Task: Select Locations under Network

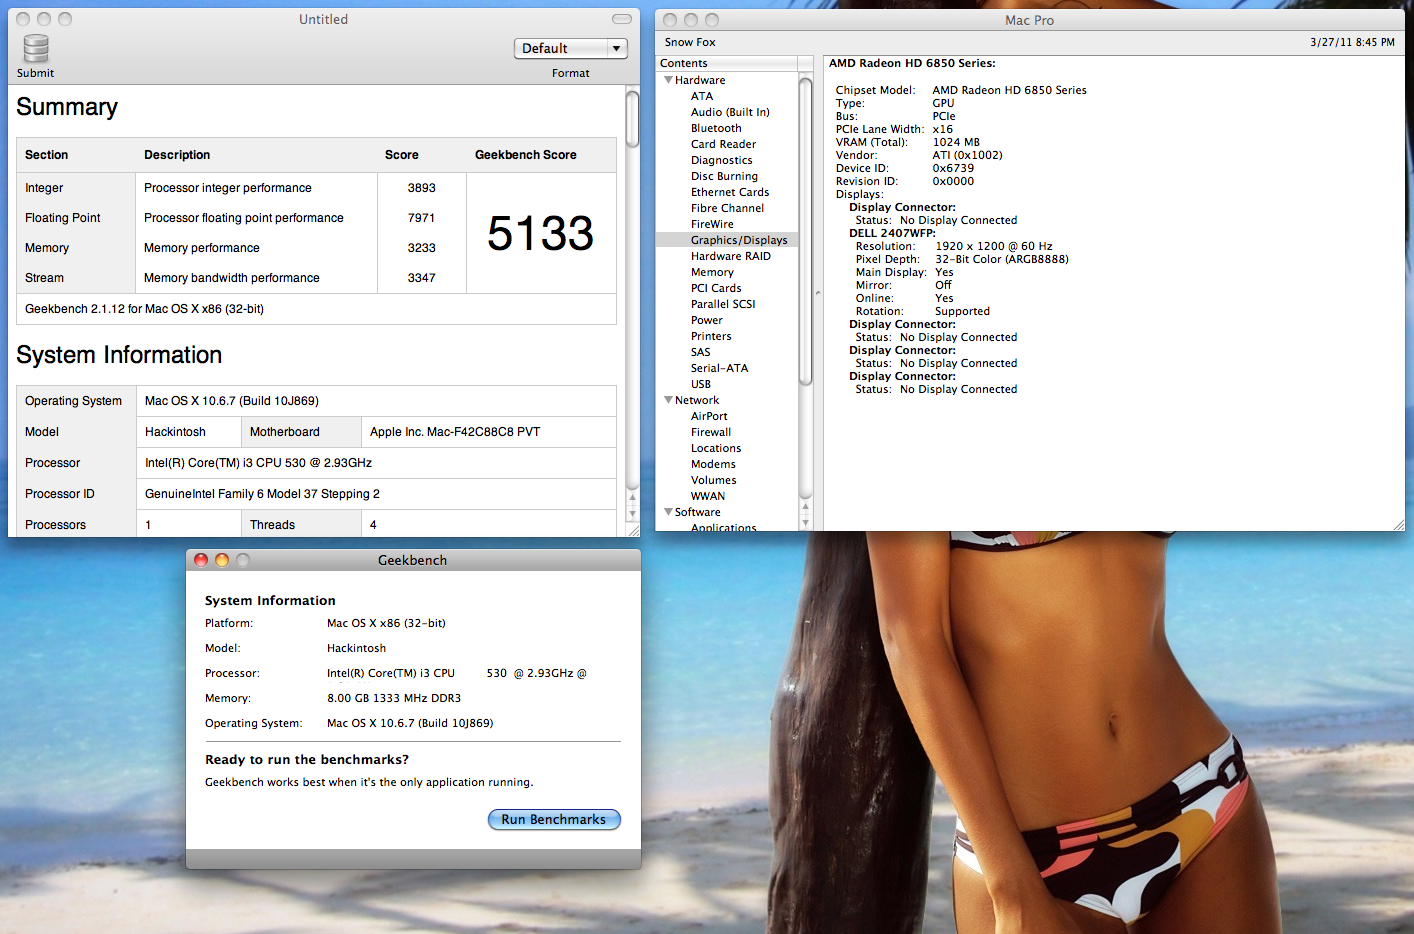Action: click(716, 448)
